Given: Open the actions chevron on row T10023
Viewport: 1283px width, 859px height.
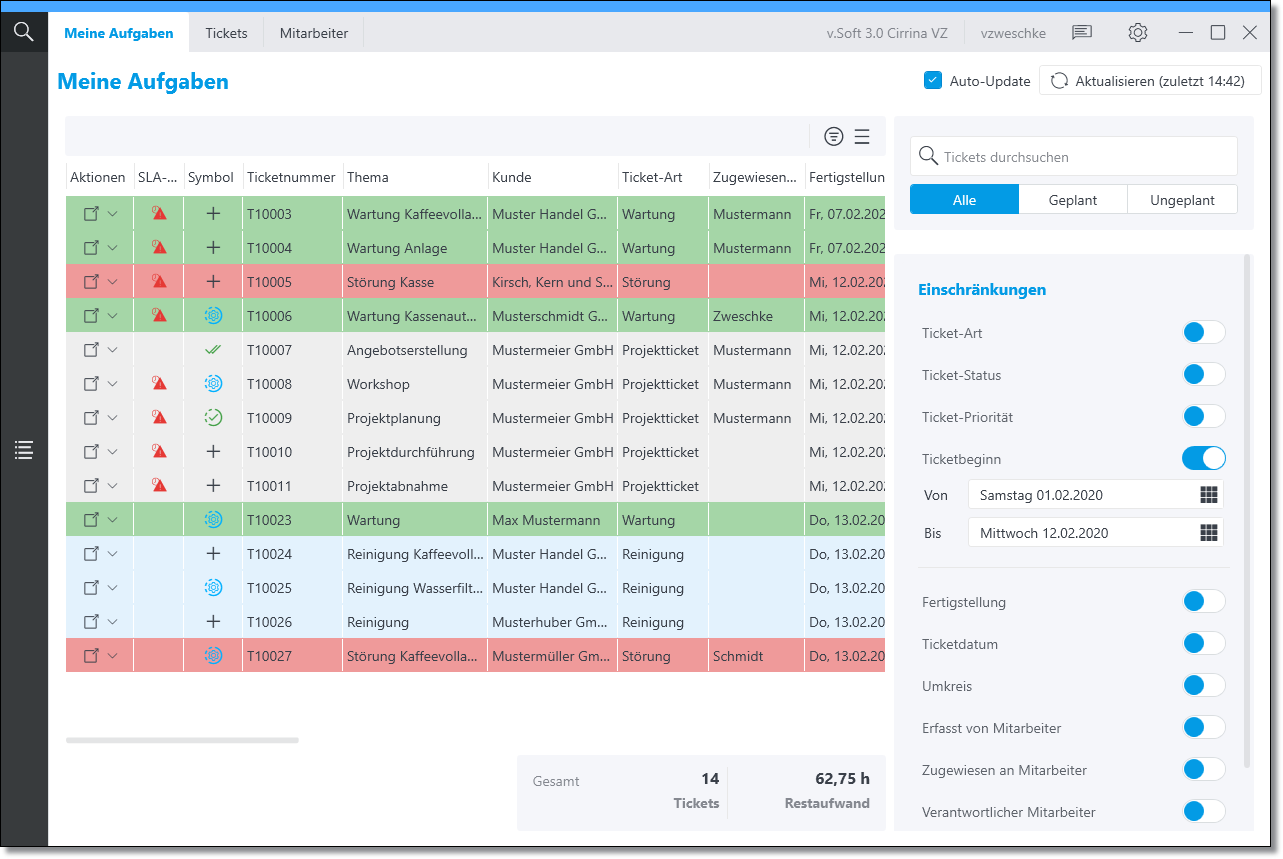Looking at the screenshot, I should [113, 520].
